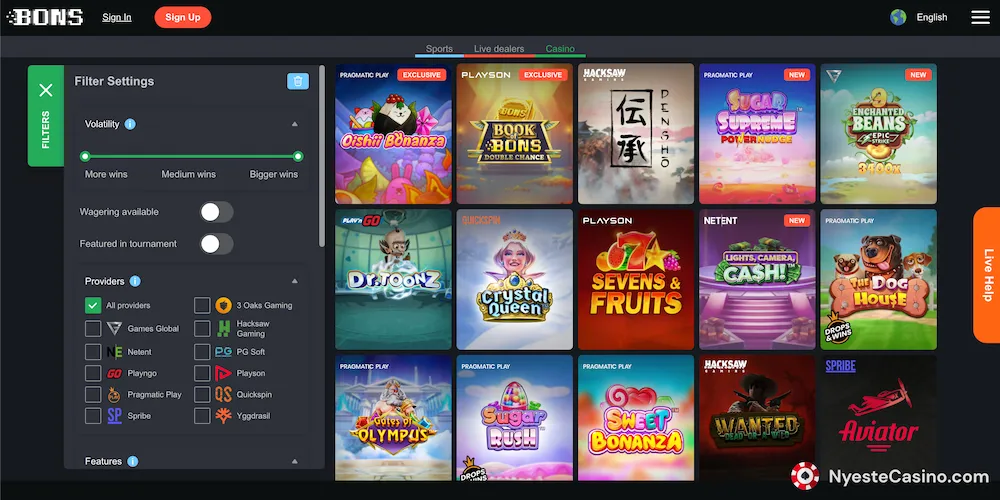
Task: Check the Games Global checkbox
Action: tap(93, 328)
